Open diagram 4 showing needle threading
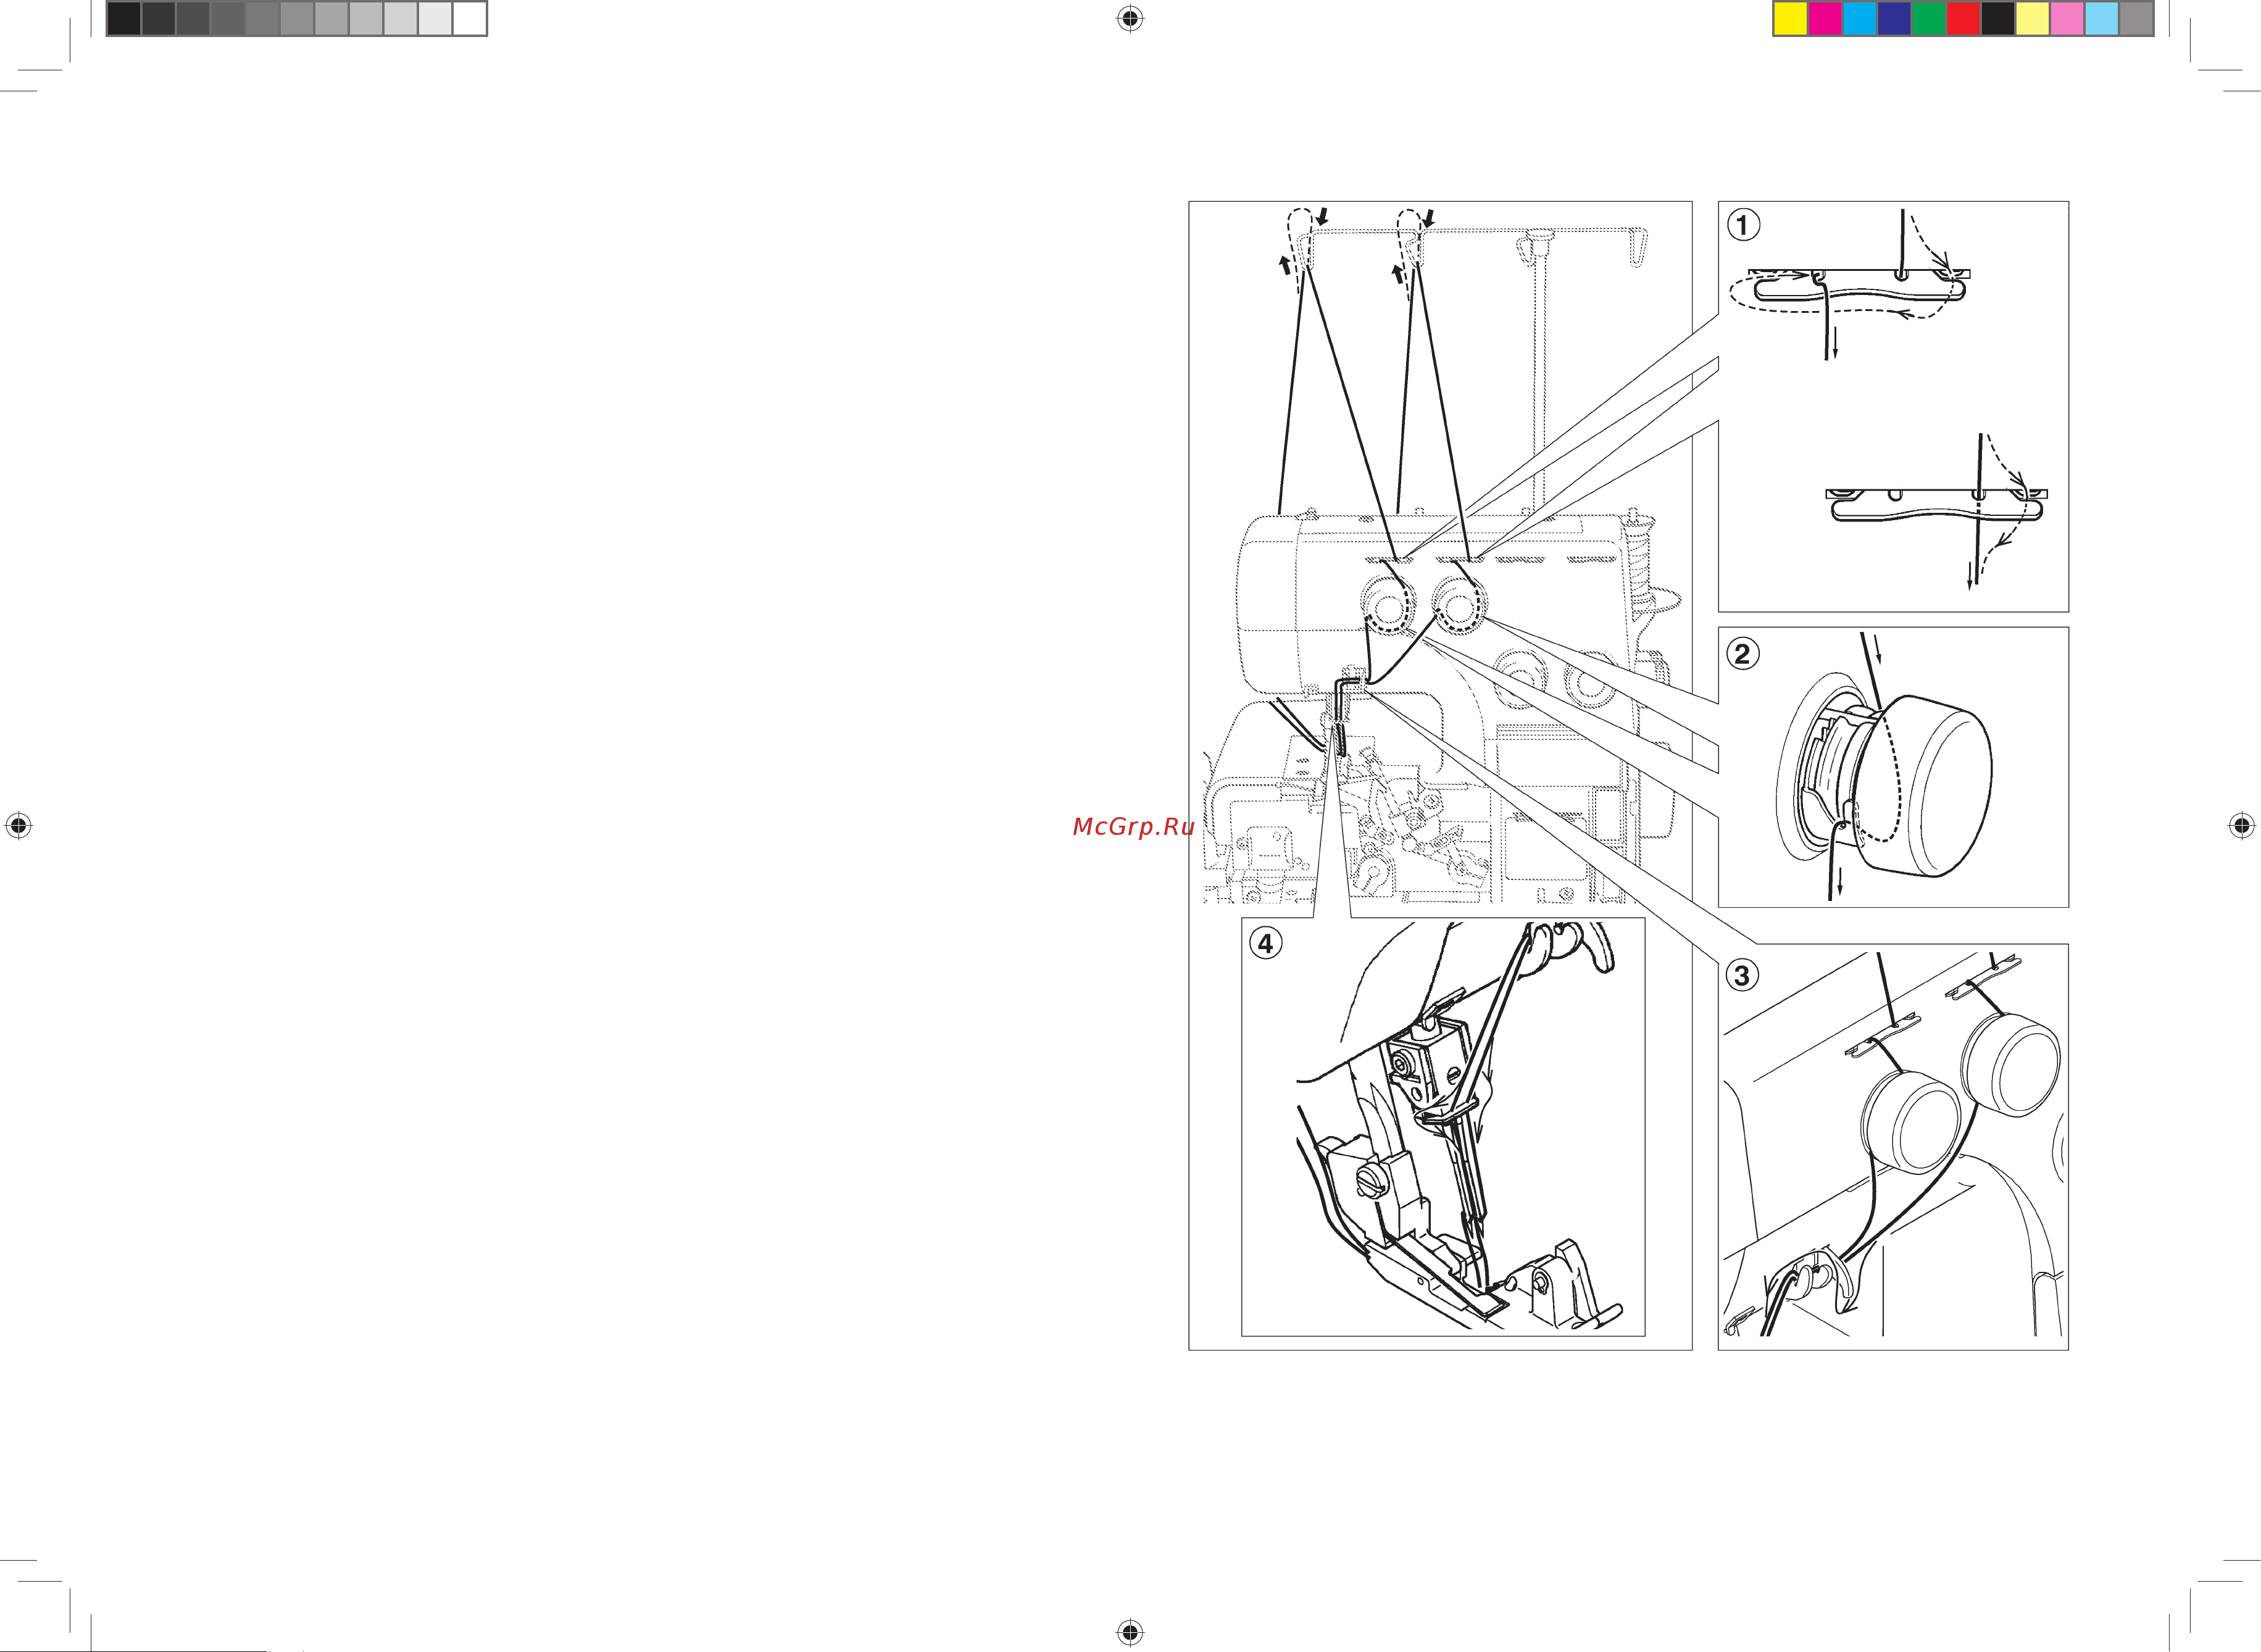 point(1443,1127)
